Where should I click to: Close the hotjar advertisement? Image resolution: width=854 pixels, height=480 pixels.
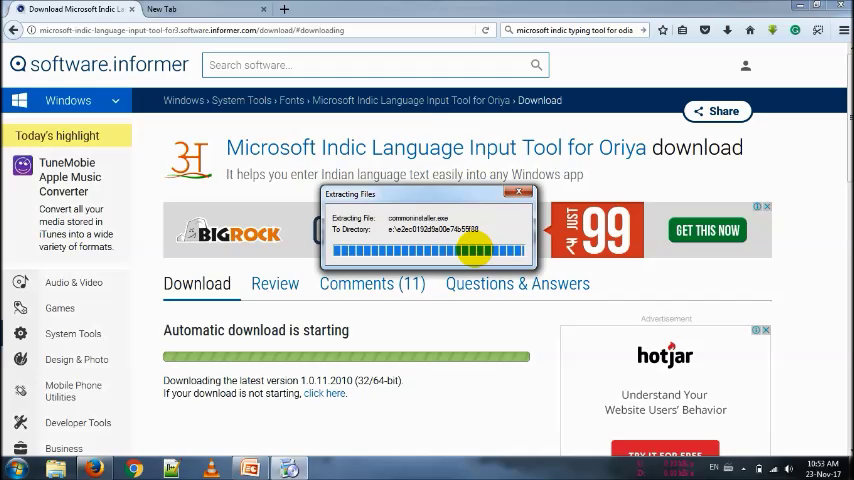(766, 330)
